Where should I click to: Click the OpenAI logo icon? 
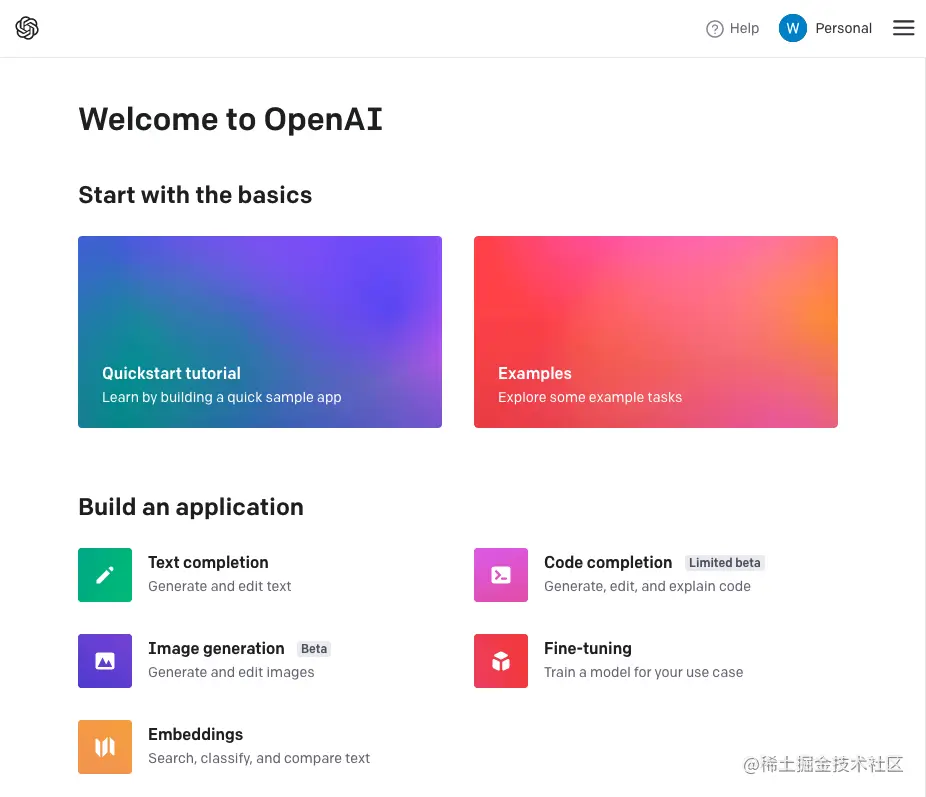point(27,28)
